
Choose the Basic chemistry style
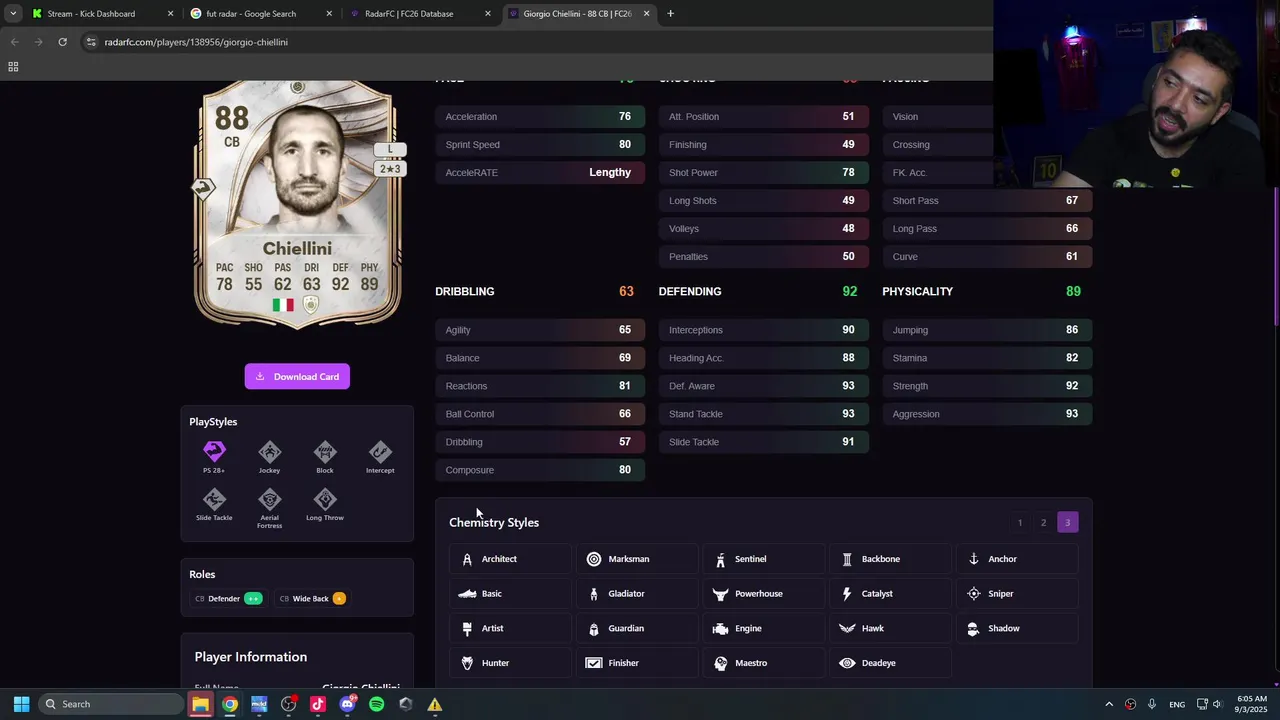tap(510, 594)
